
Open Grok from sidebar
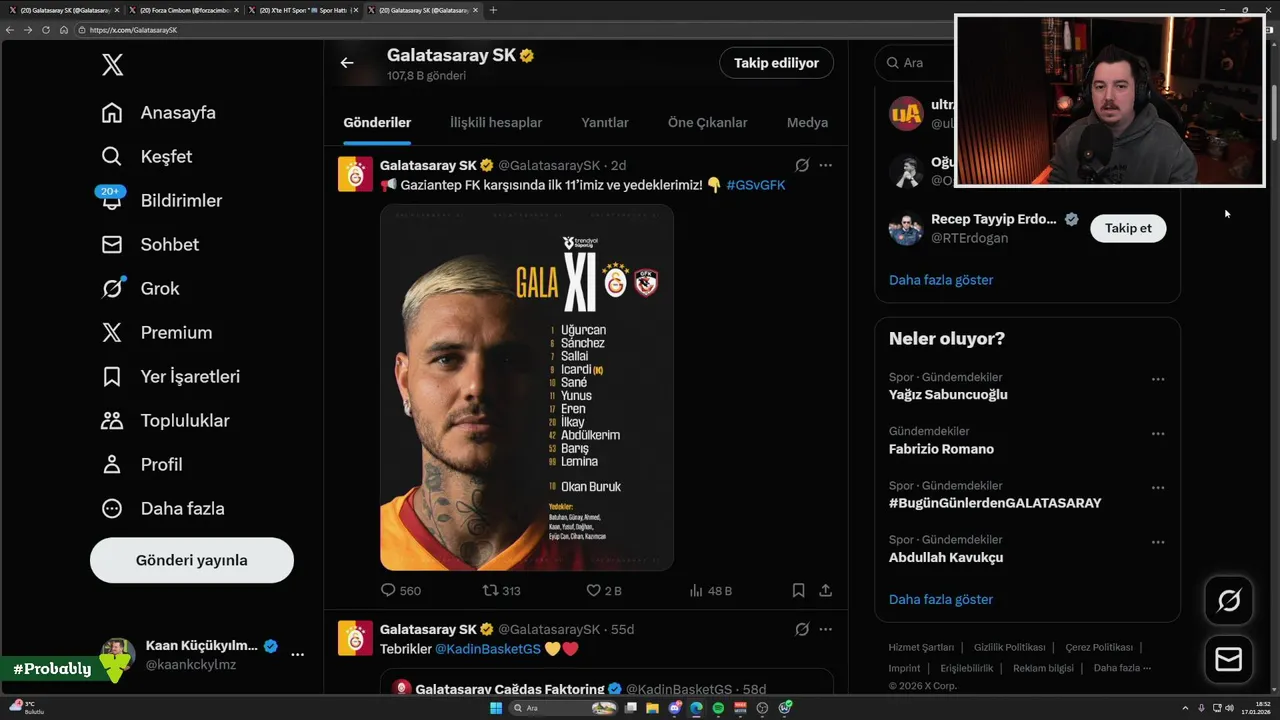pyautogui.click(x=141, y=289)
